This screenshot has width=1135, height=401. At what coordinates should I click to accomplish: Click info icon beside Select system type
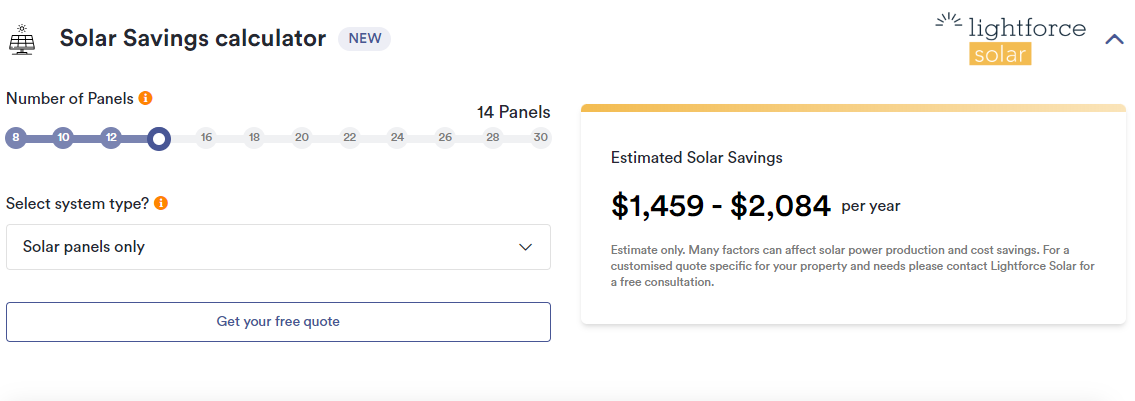(x=161, y=203)
